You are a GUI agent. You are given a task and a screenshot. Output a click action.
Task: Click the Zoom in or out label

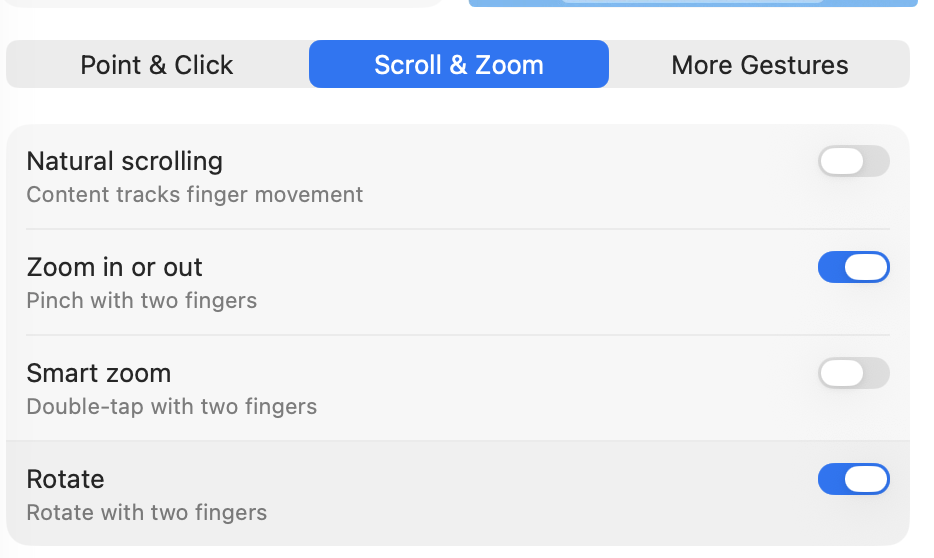coord(114,267)
